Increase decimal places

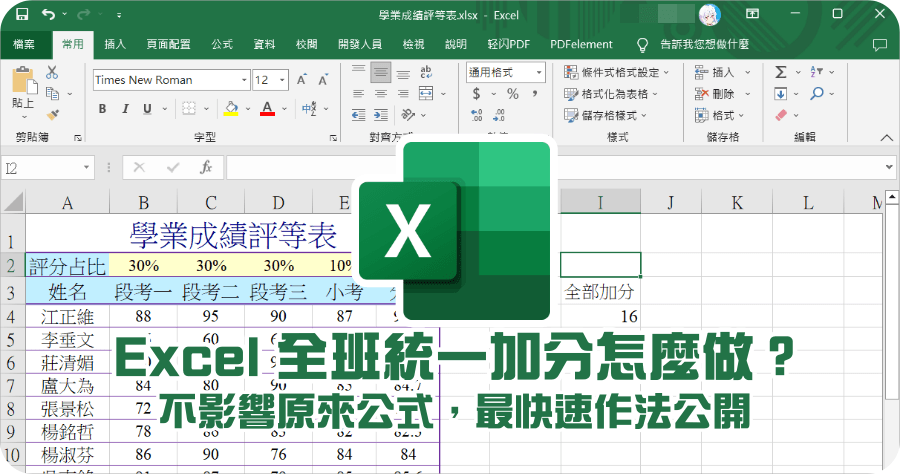(x=476, y=115)
